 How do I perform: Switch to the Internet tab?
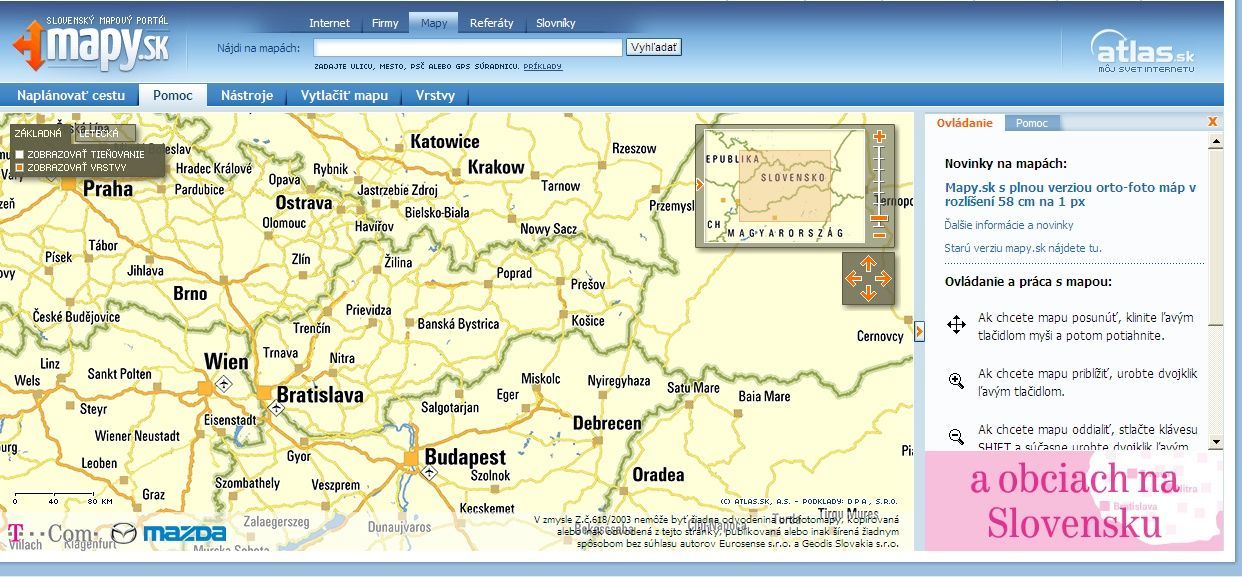330,23
